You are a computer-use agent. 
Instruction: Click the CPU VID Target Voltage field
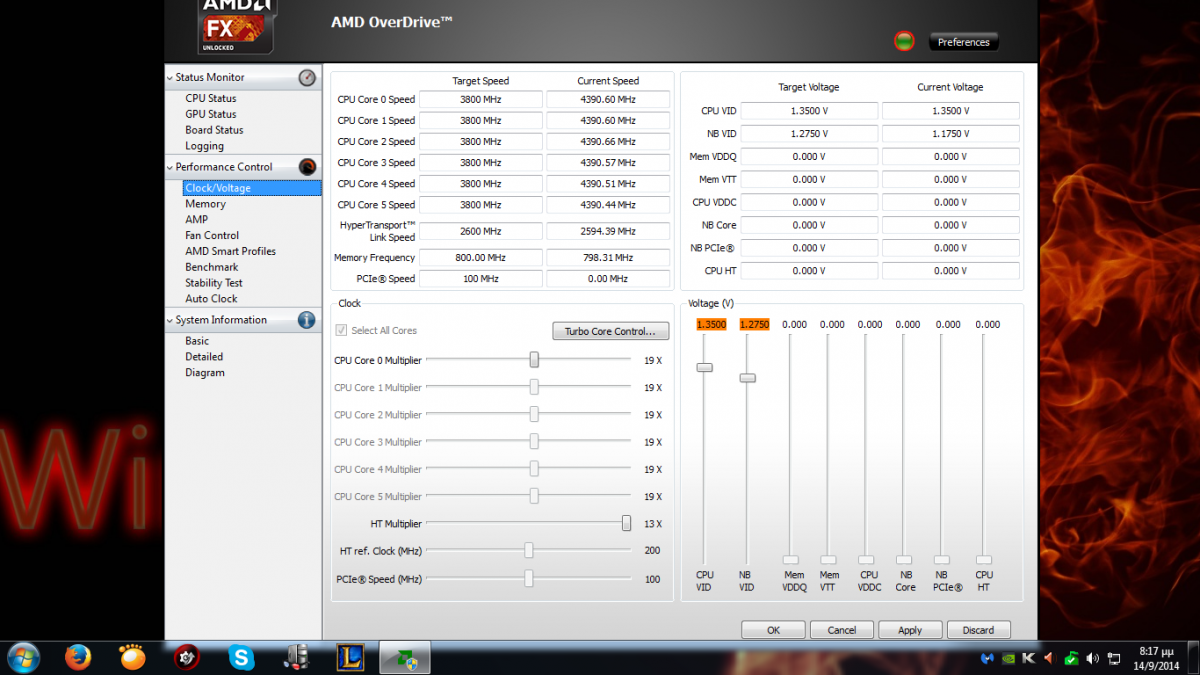(809, 111)
